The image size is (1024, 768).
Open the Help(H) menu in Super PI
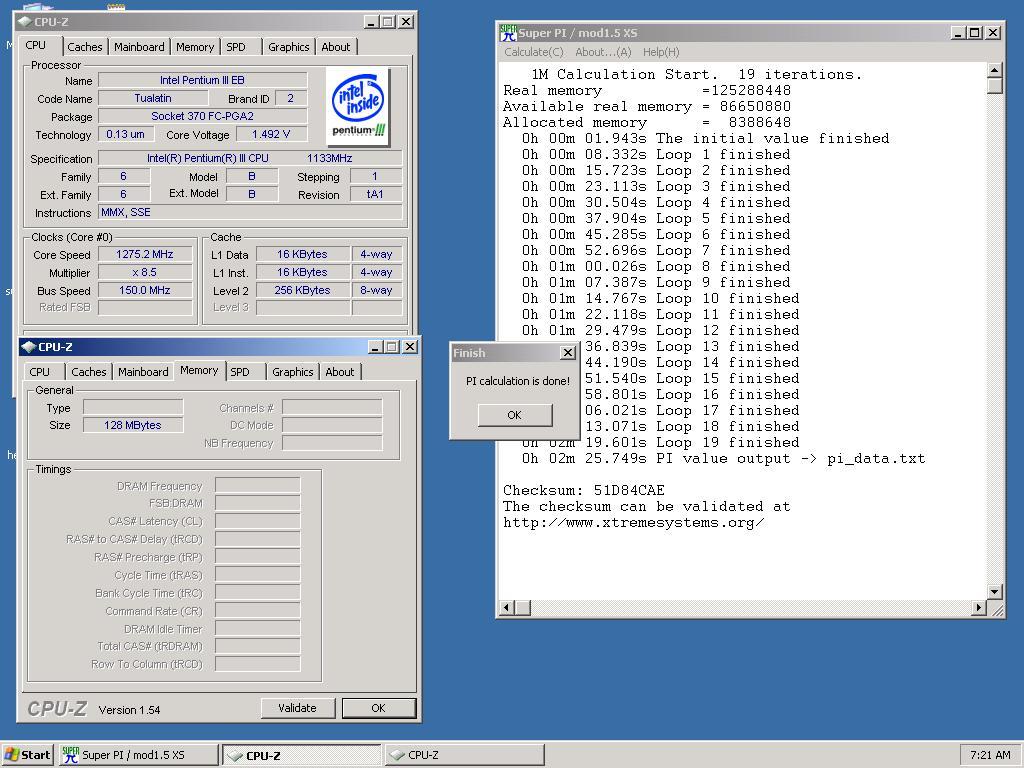point(661,52)
